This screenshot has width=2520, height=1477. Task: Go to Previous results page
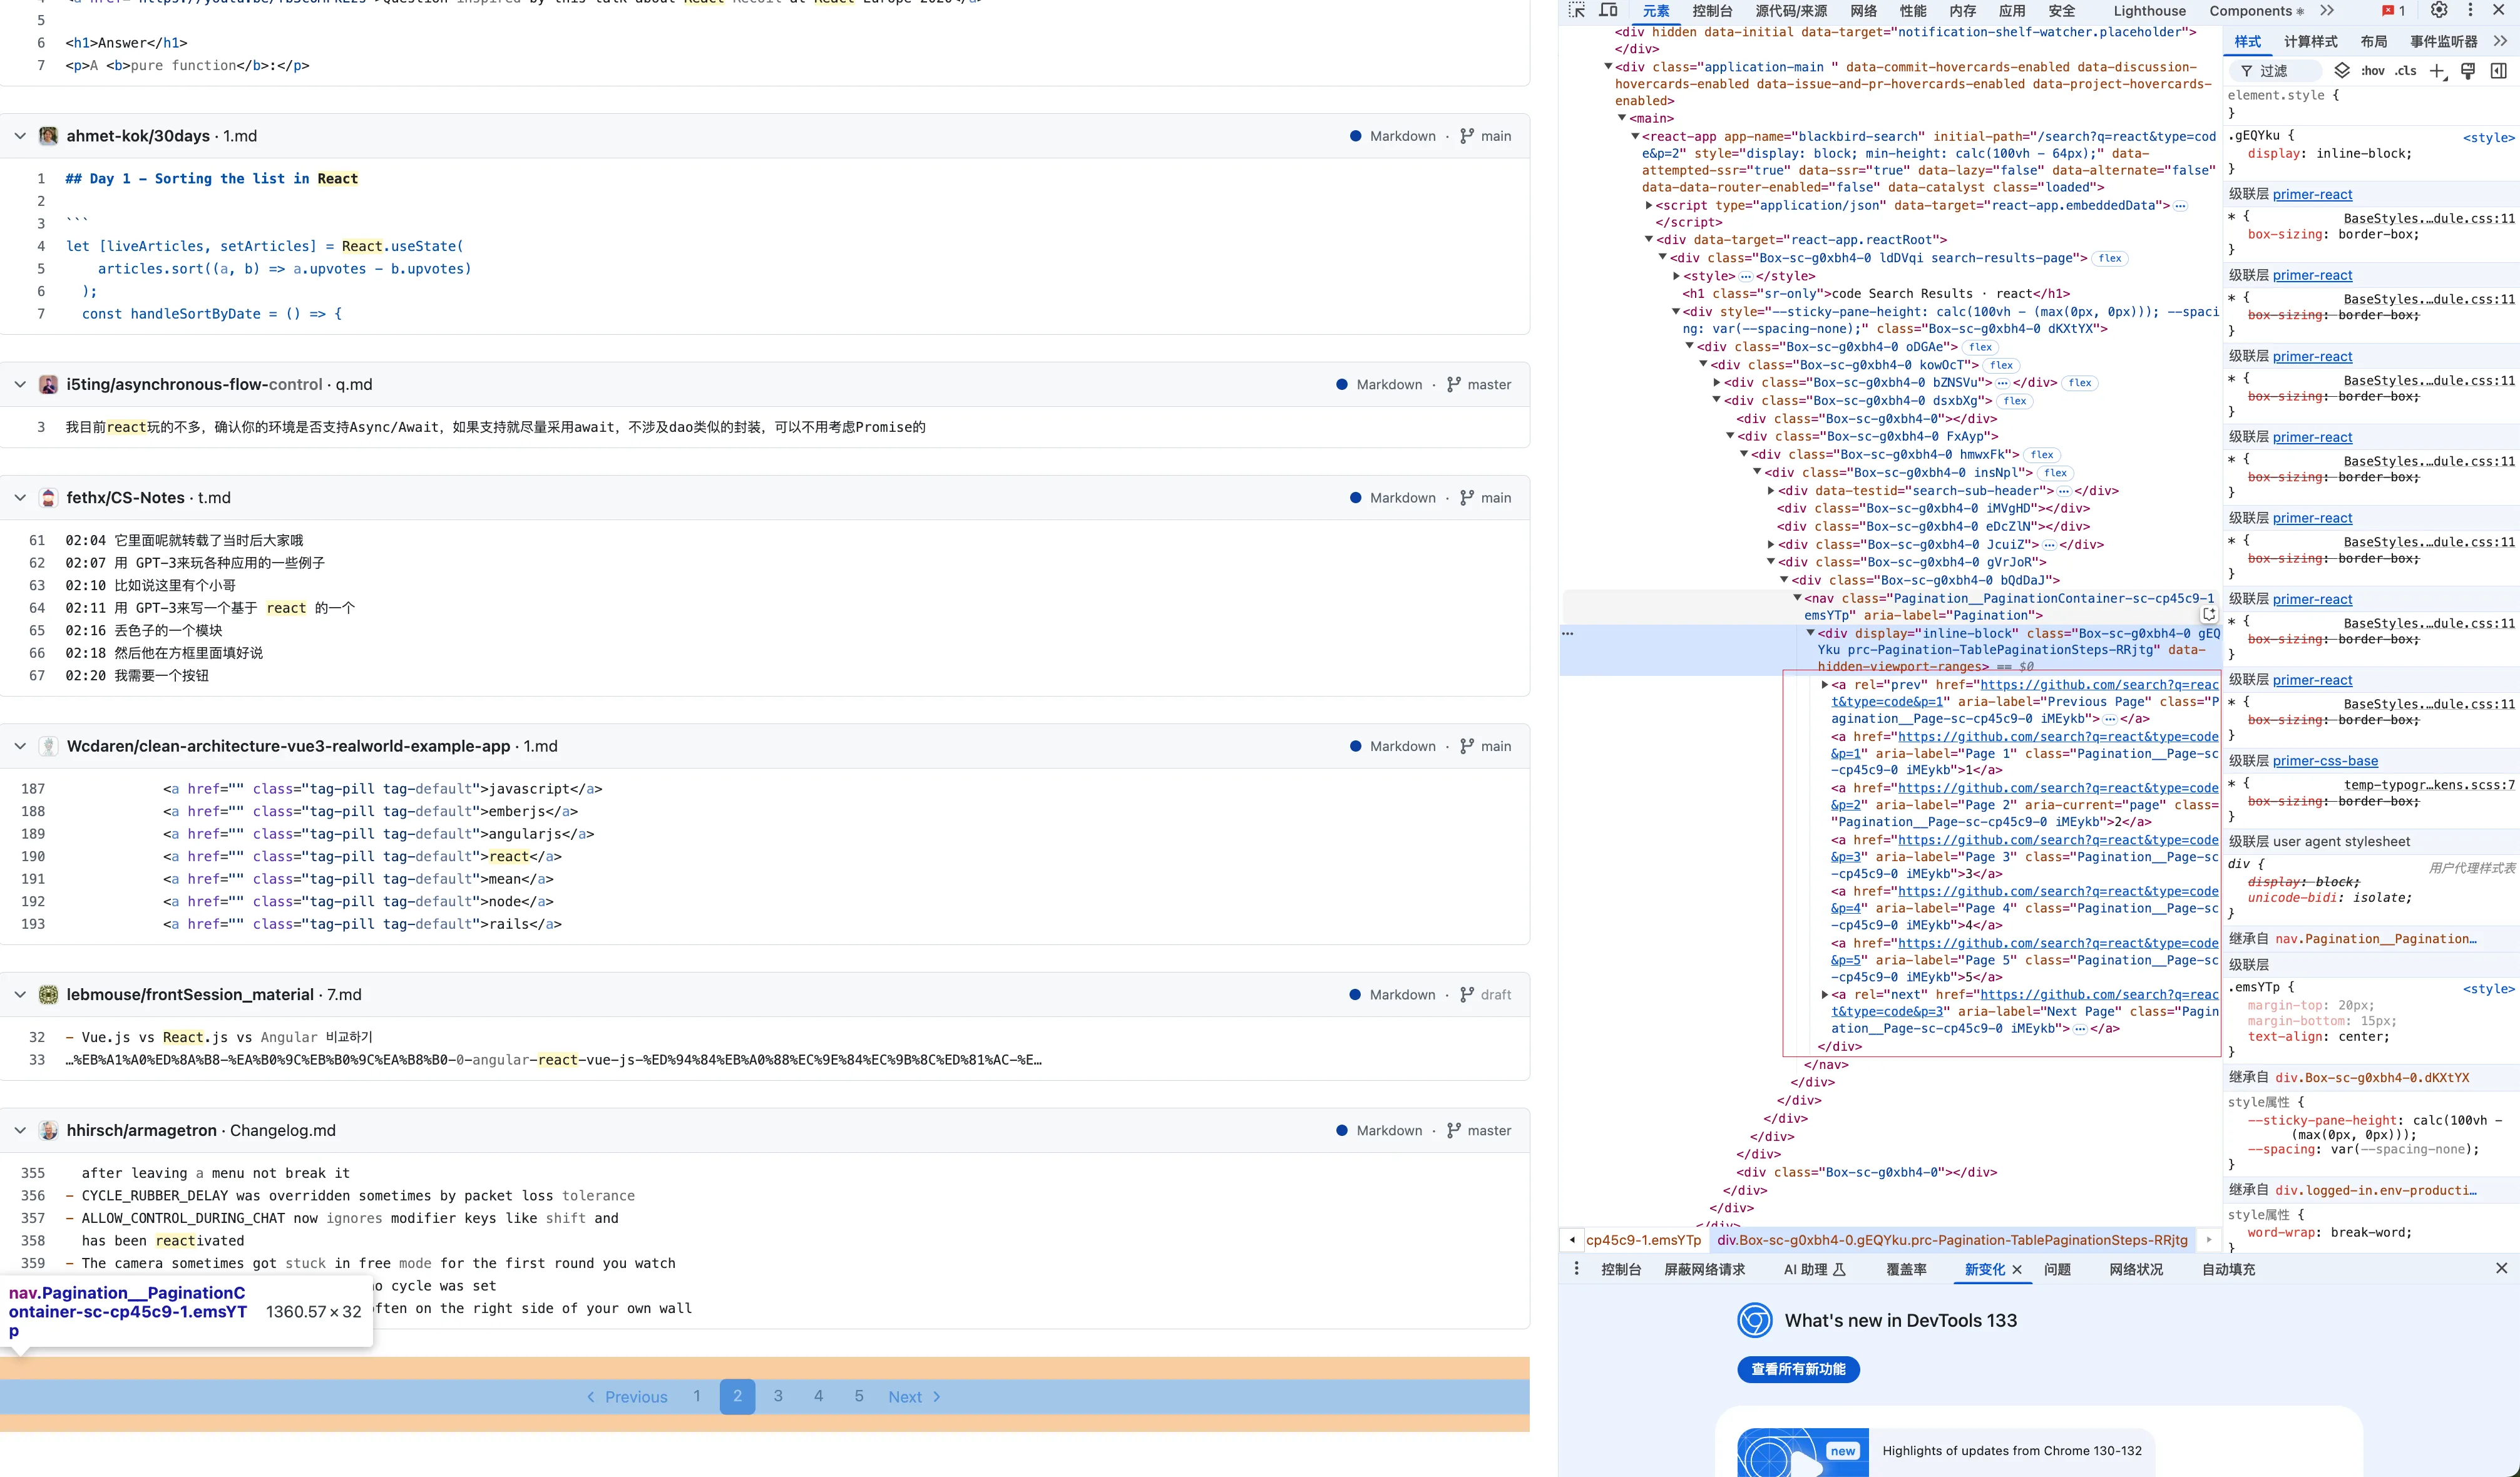point(627,1397)
